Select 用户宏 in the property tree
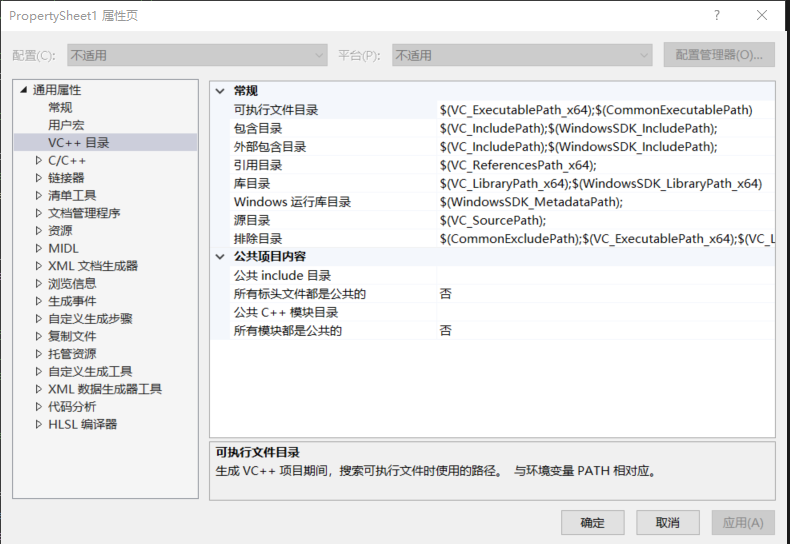The width and height of the screenshot is (790, 544). (66, 125)
